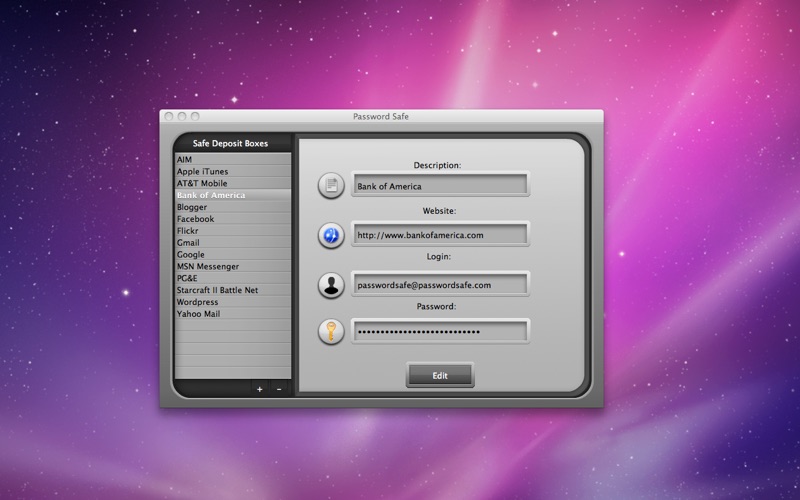Click the Login email field
This screenshot has width=800, height=500.
439,284
